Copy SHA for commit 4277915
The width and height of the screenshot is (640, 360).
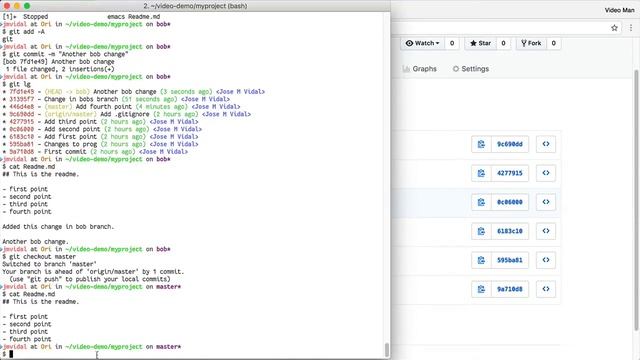(481, 173)
